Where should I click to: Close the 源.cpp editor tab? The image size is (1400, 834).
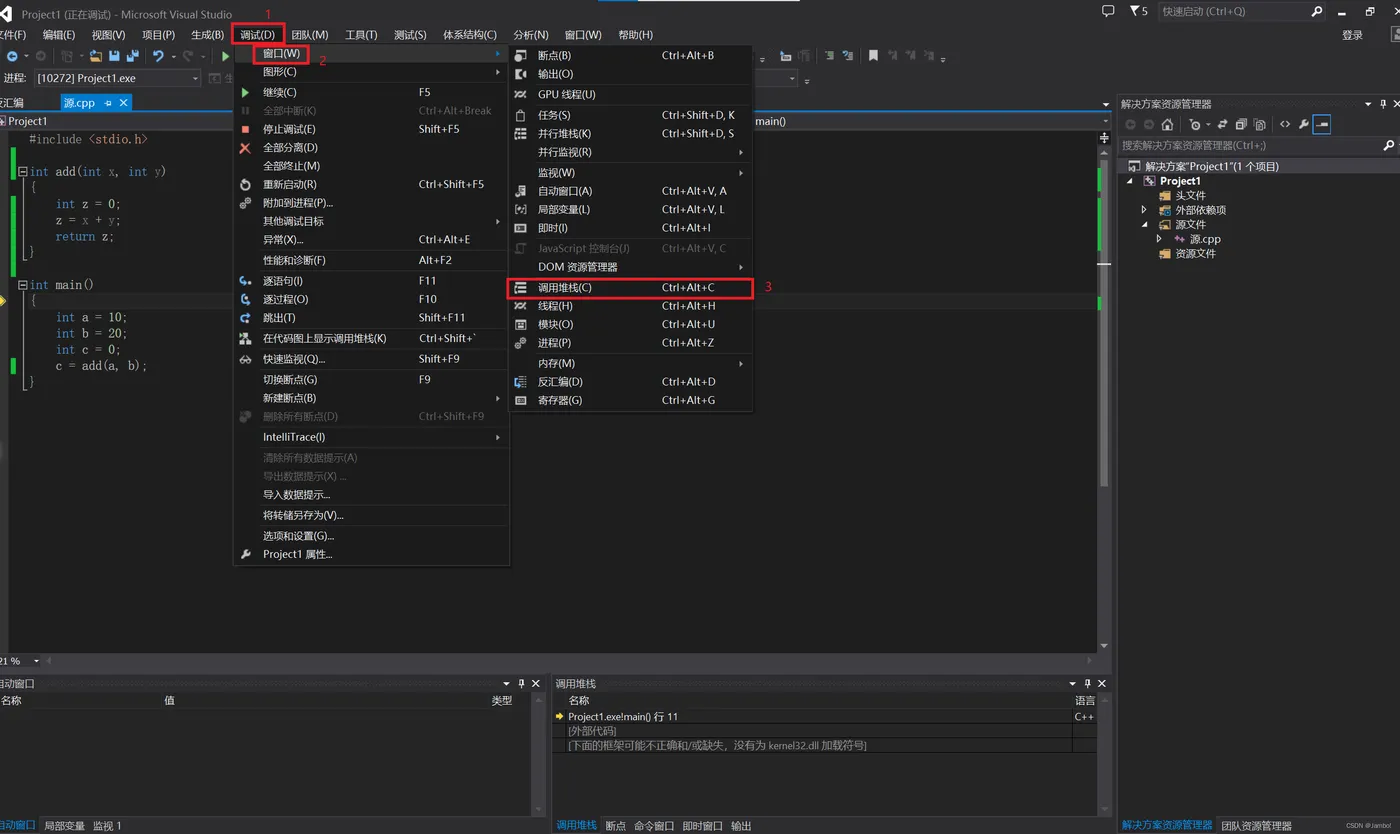point(124,103)
